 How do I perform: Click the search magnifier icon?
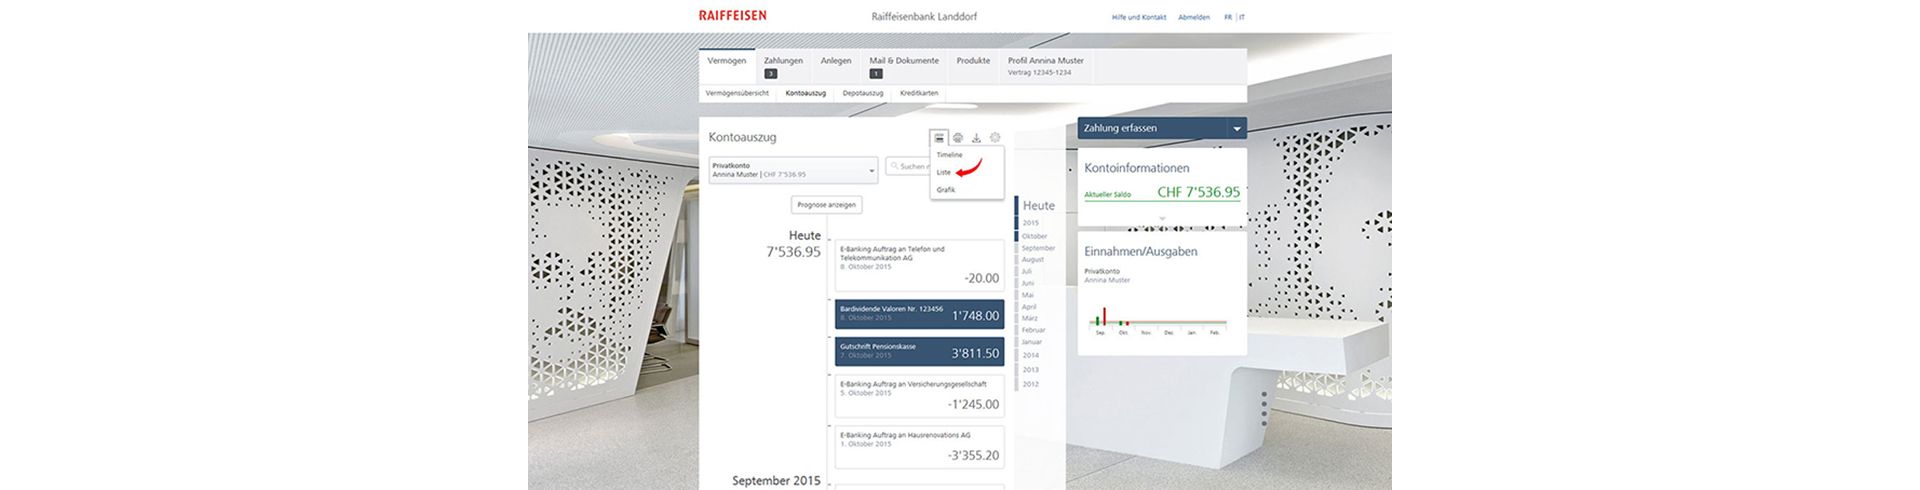click(x=894, y=167)
